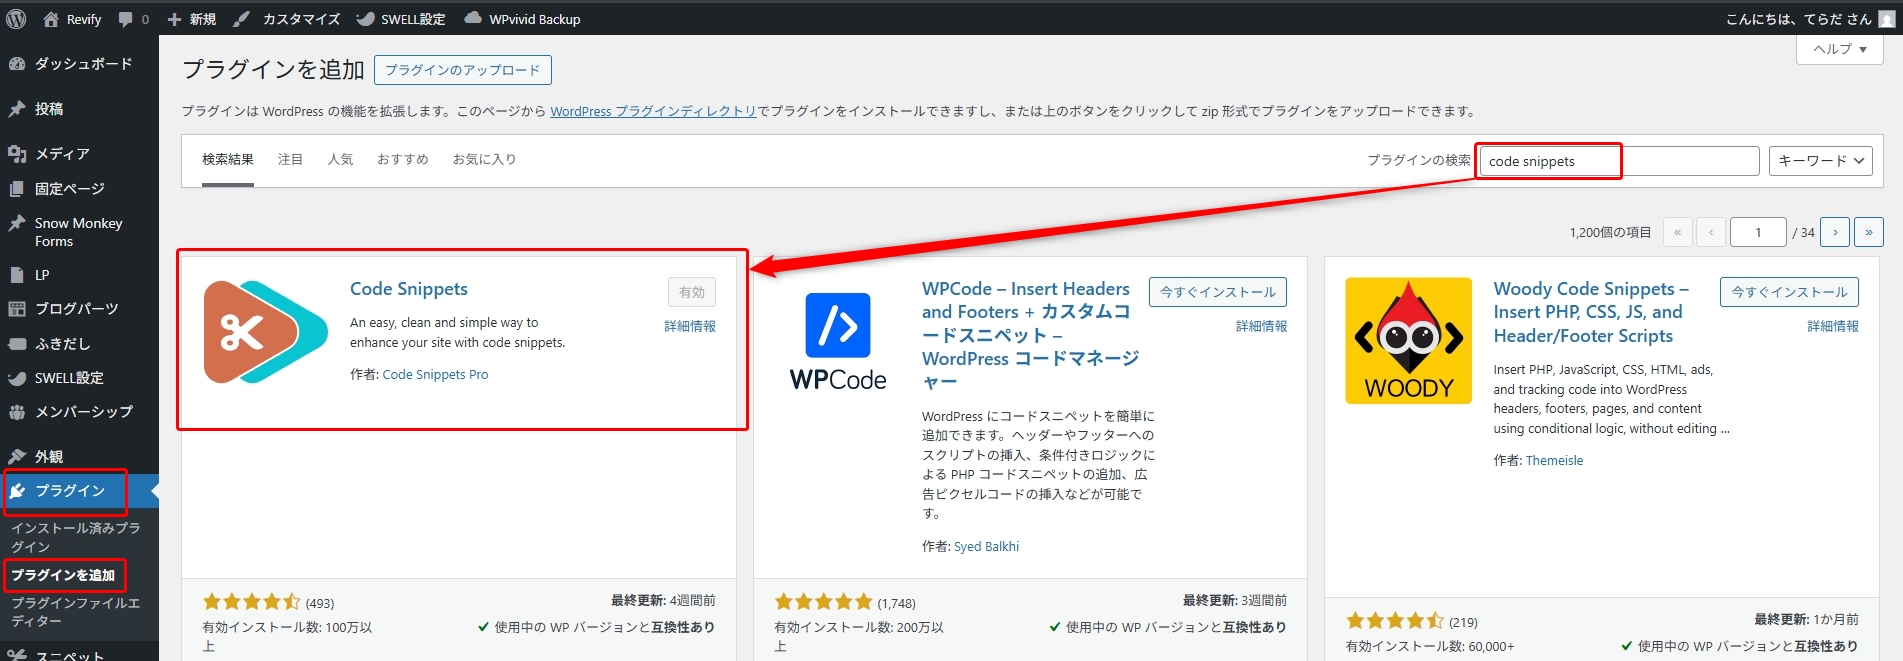Jump to the last results page

pyautogui.click(x=1869, y=232)
